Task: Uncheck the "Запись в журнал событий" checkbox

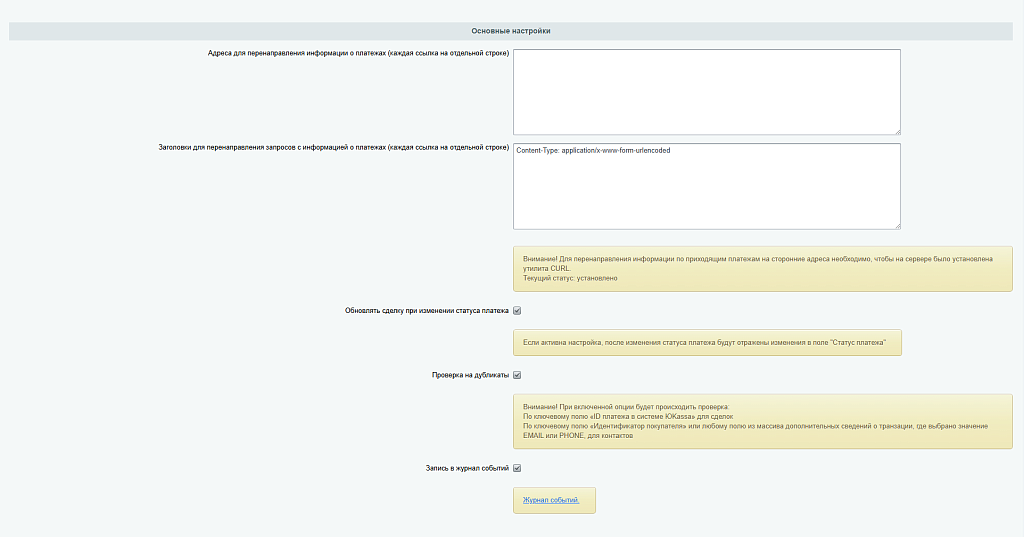Action: [517, 468]
